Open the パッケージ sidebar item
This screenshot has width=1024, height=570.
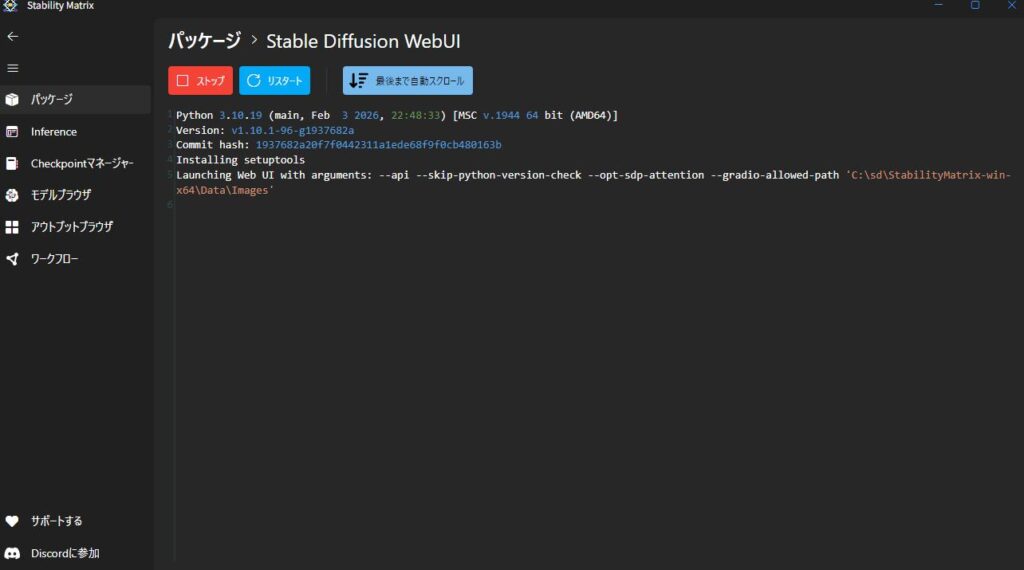76,100
